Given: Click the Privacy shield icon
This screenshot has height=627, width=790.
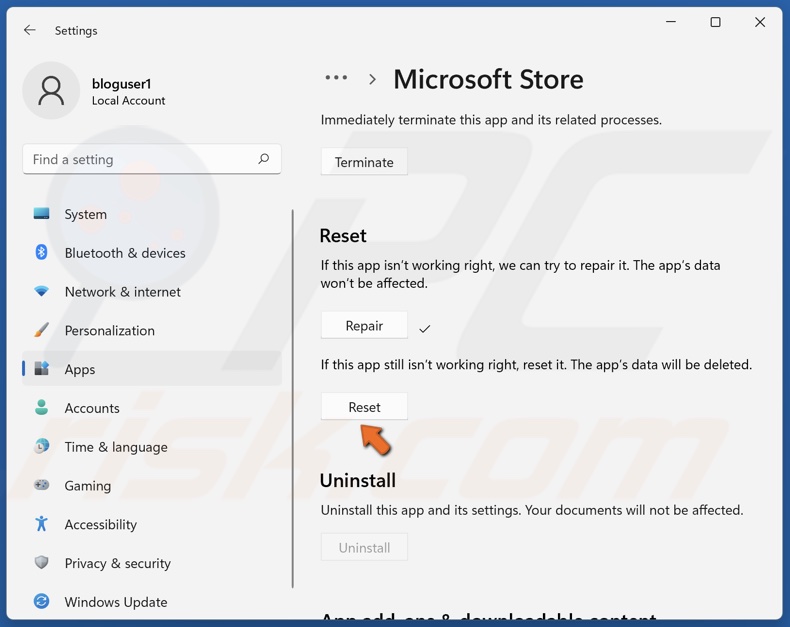Looking at the screenshot, I should click(41, 563).
